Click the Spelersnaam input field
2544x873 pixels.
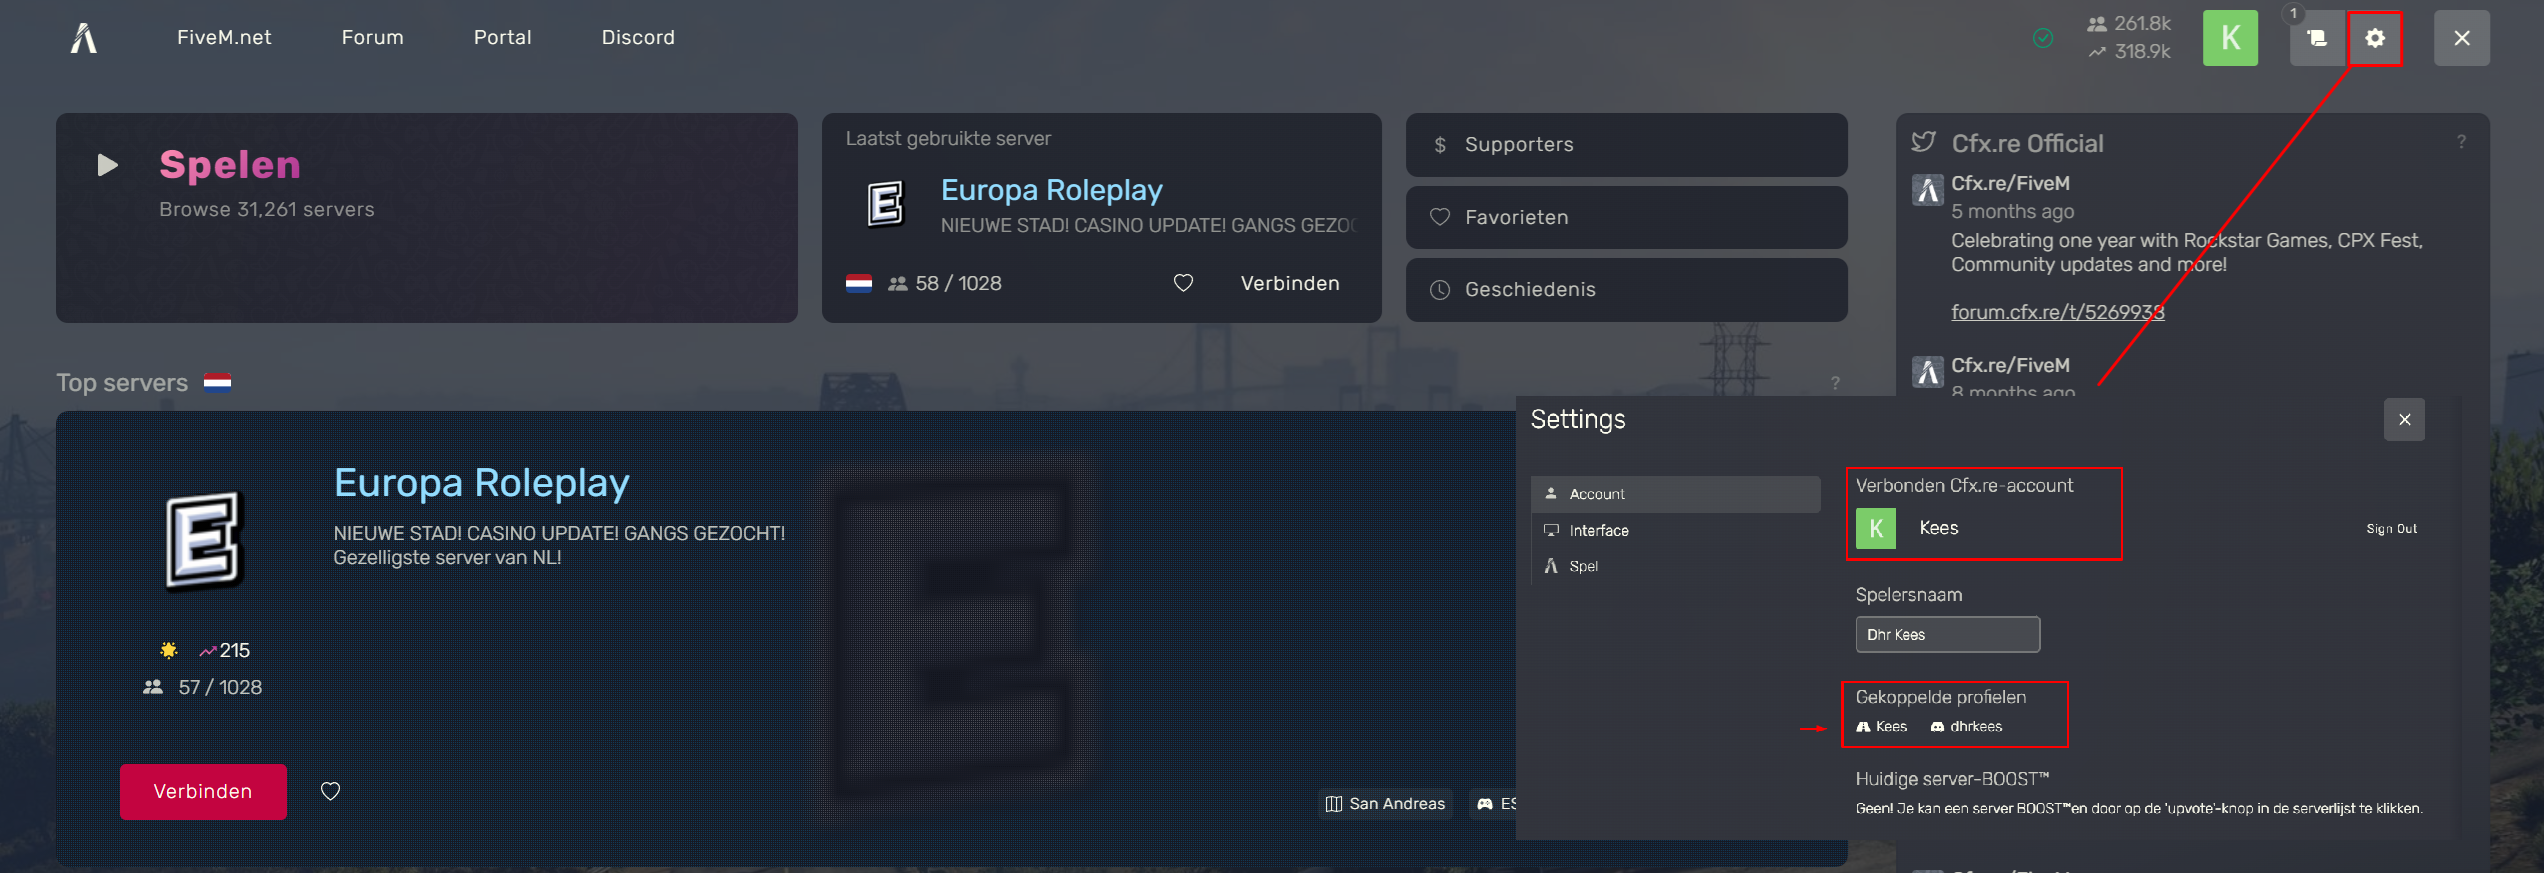point(1947,635)
